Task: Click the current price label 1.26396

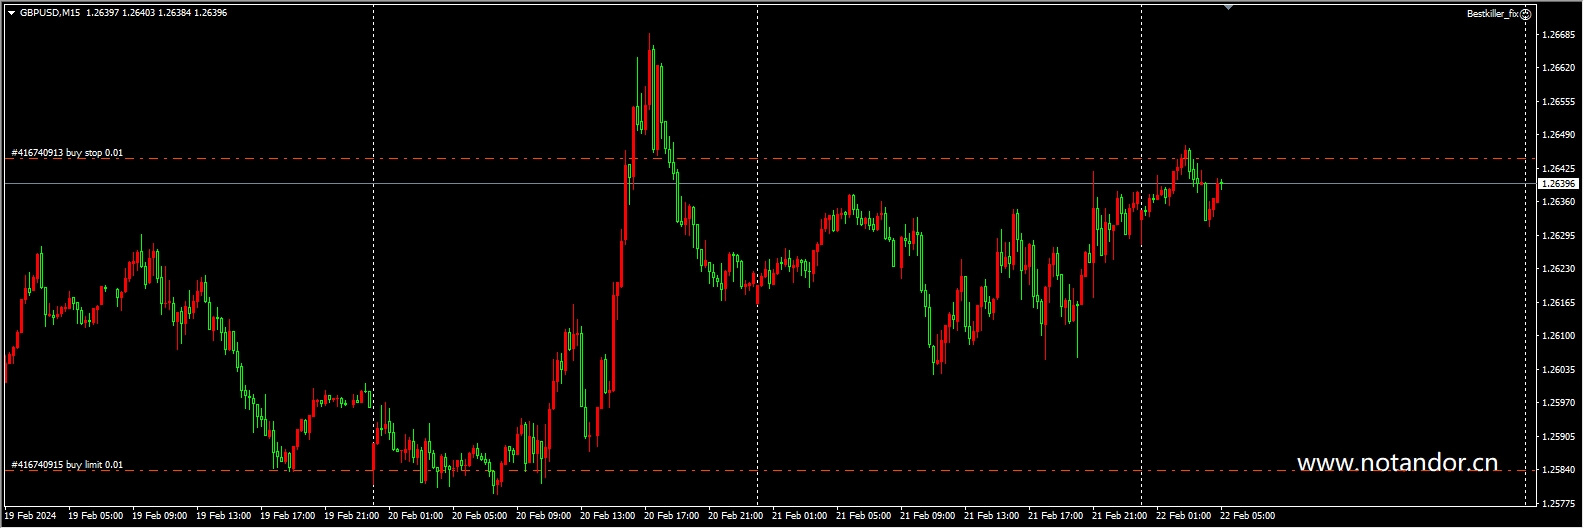Action: 1558,184
